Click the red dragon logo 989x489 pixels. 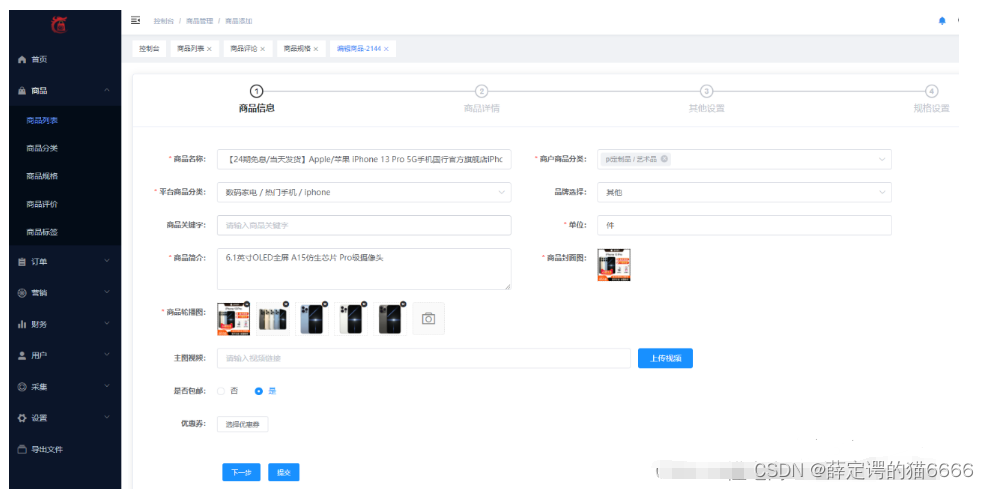click(x=59, y=25)
